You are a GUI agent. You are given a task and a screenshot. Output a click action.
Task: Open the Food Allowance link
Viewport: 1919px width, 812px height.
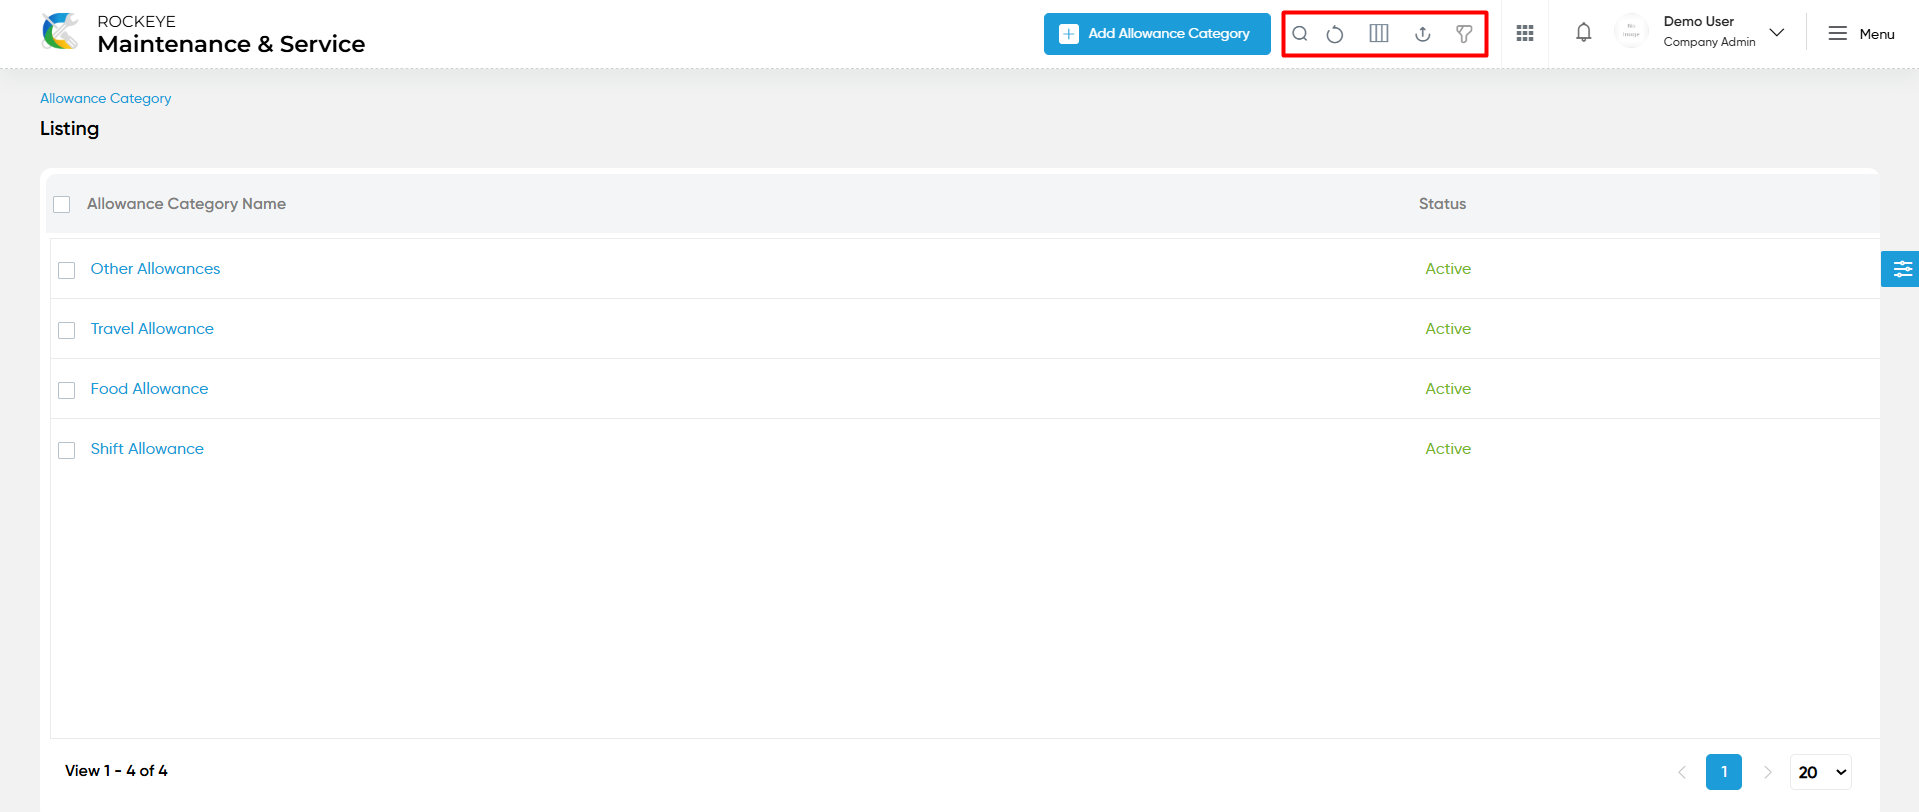pos(149,389)
